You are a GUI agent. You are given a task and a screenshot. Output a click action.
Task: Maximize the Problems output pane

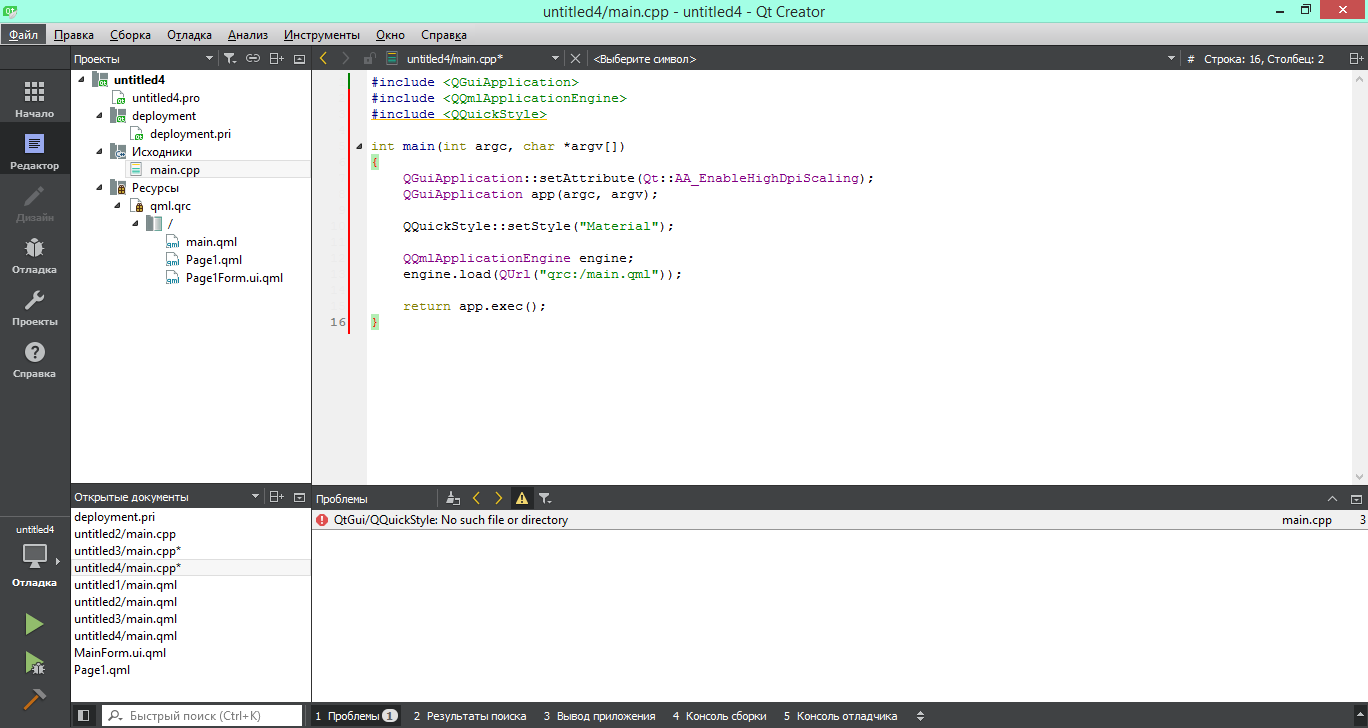pyautogui.click(x=1332, y=498)
